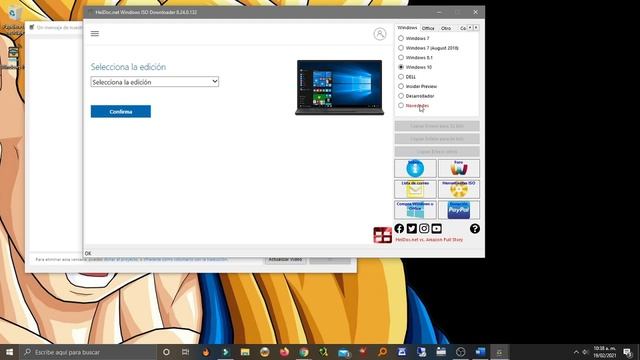Click the Windows Start button

[9, 352]
